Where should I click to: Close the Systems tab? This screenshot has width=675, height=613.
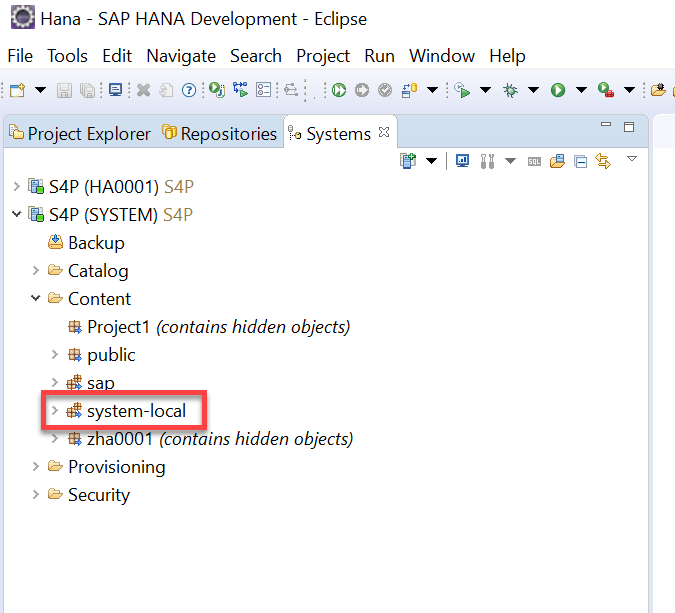pos(384,132)
